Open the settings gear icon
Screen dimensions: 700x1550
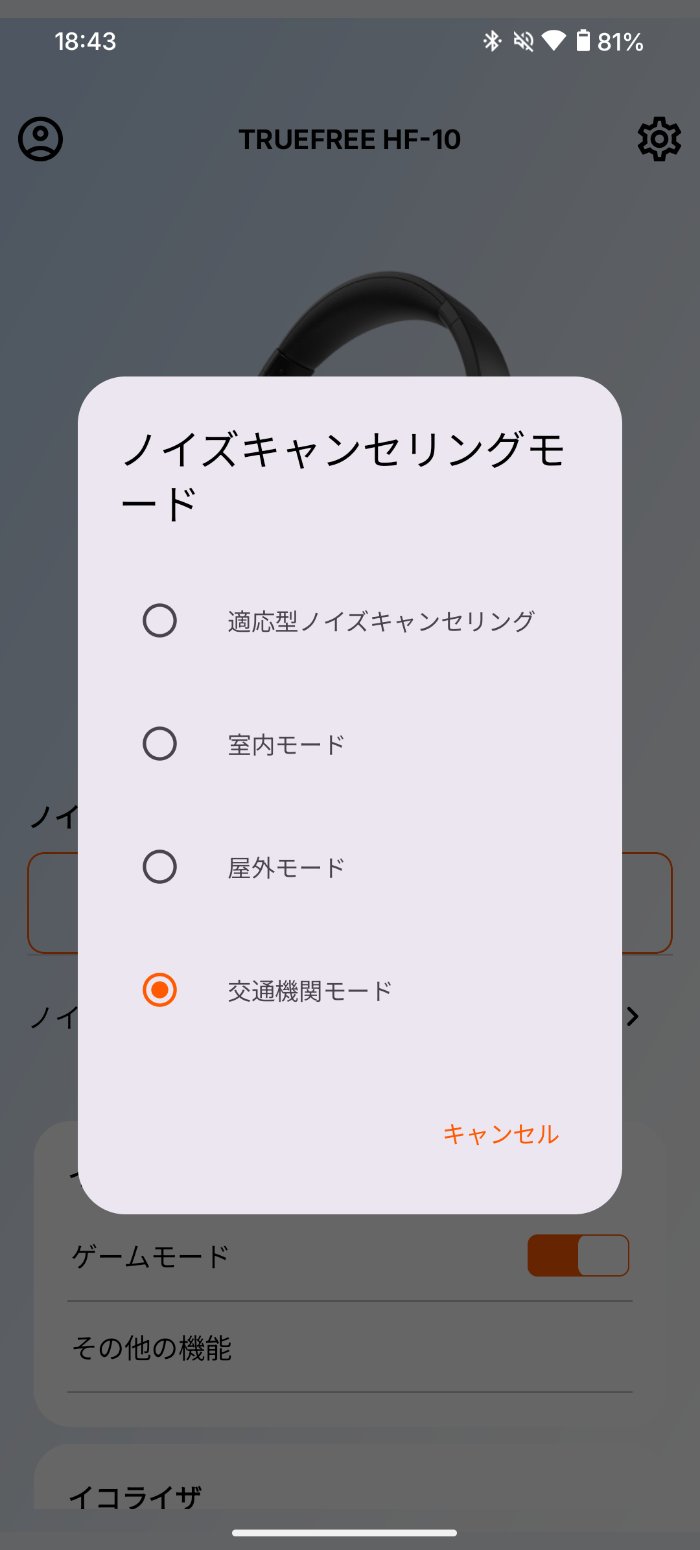(659, 139)
